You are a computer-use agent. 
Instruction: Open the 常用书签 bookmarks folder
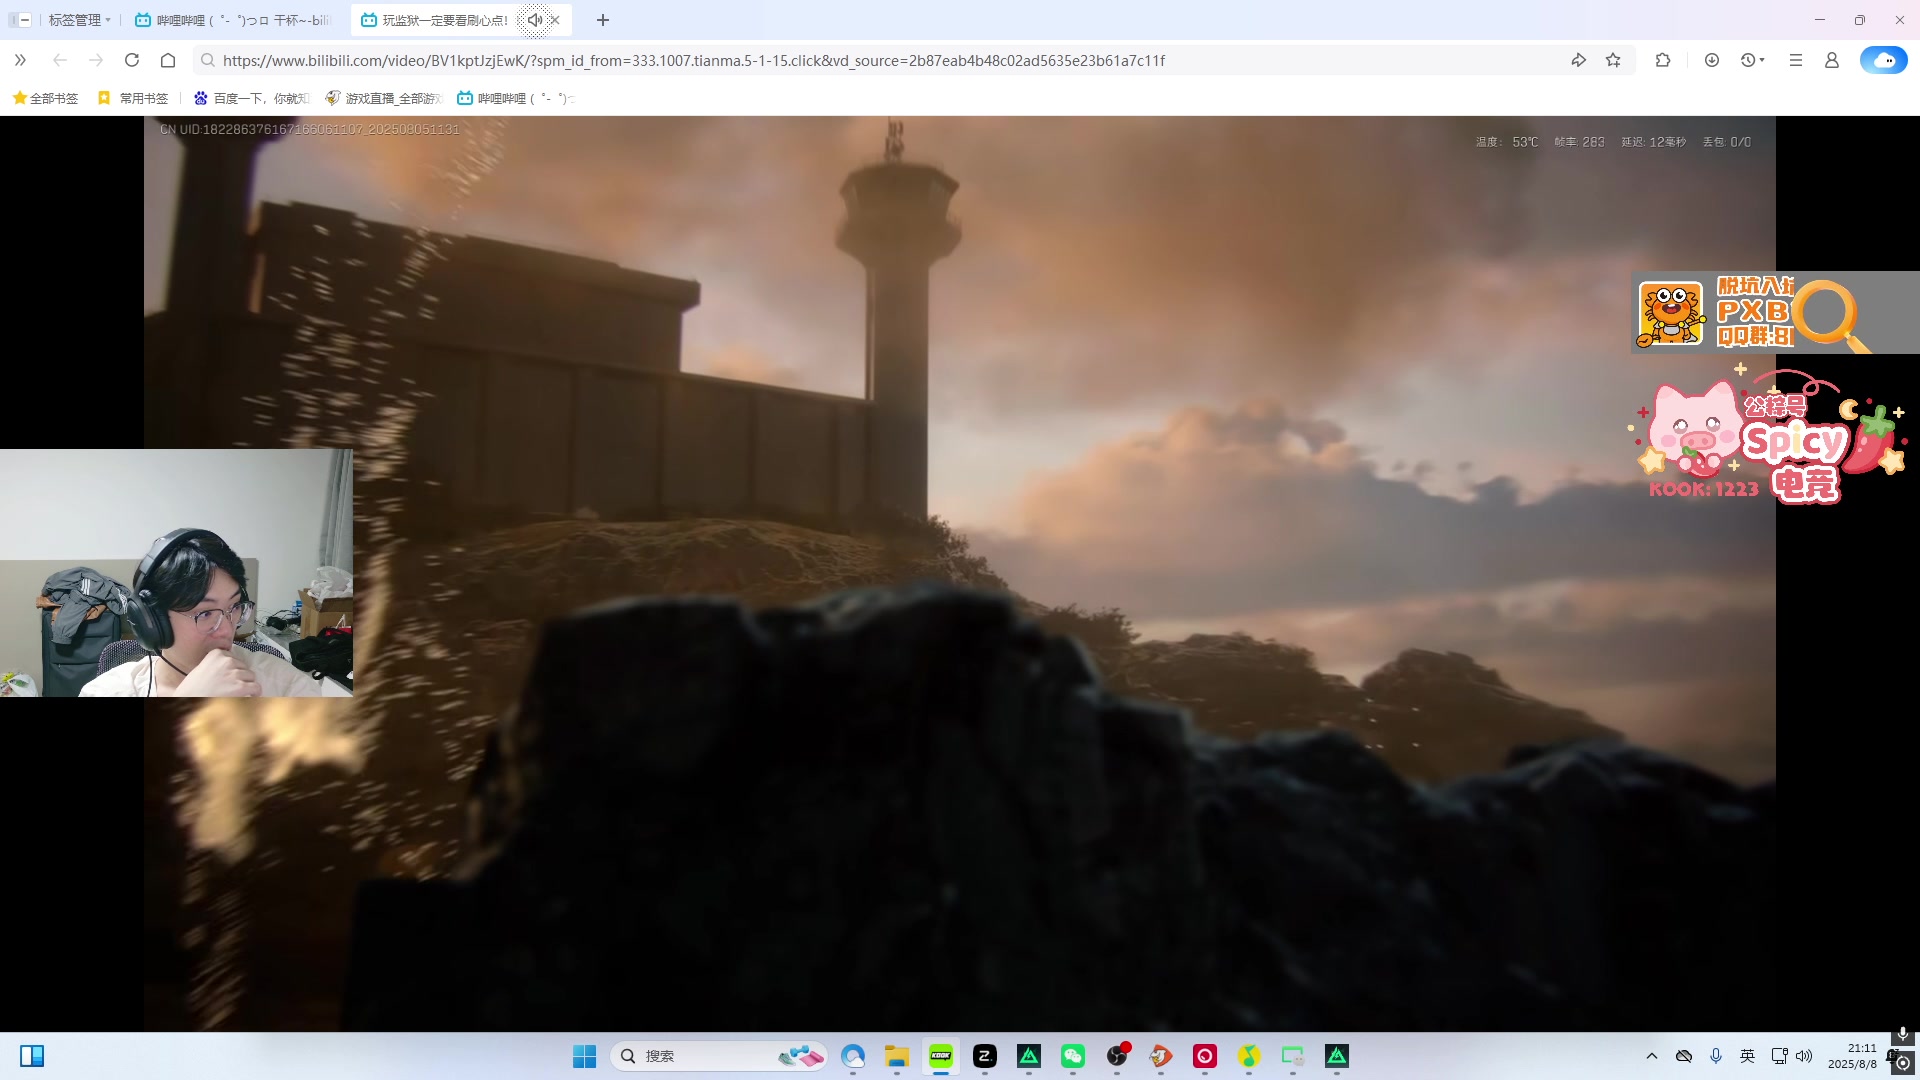pyautogui.click(x=133, y=98)
